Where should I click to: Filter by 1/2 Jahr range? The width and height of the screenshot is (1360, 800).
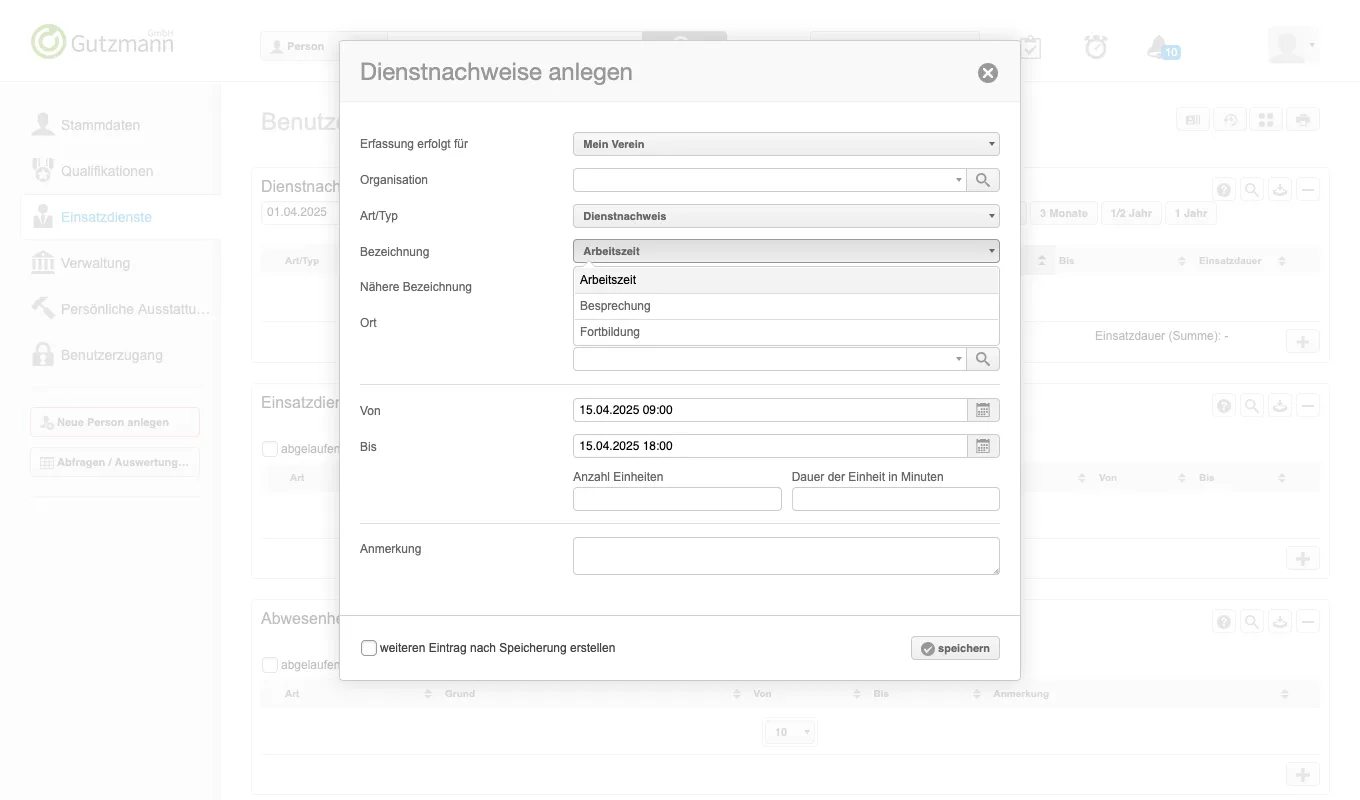1131,213
